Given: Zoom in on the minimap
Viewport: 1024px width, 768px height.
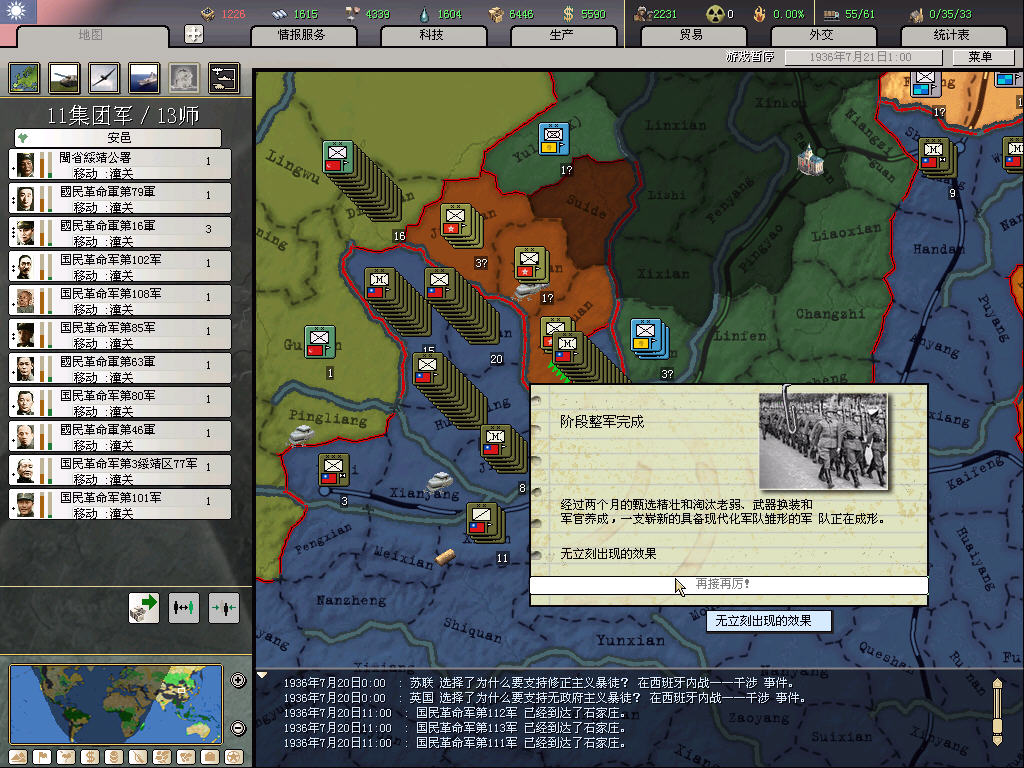Looking at the screenshot, I should pyautogui.click(x=238, y=681).
